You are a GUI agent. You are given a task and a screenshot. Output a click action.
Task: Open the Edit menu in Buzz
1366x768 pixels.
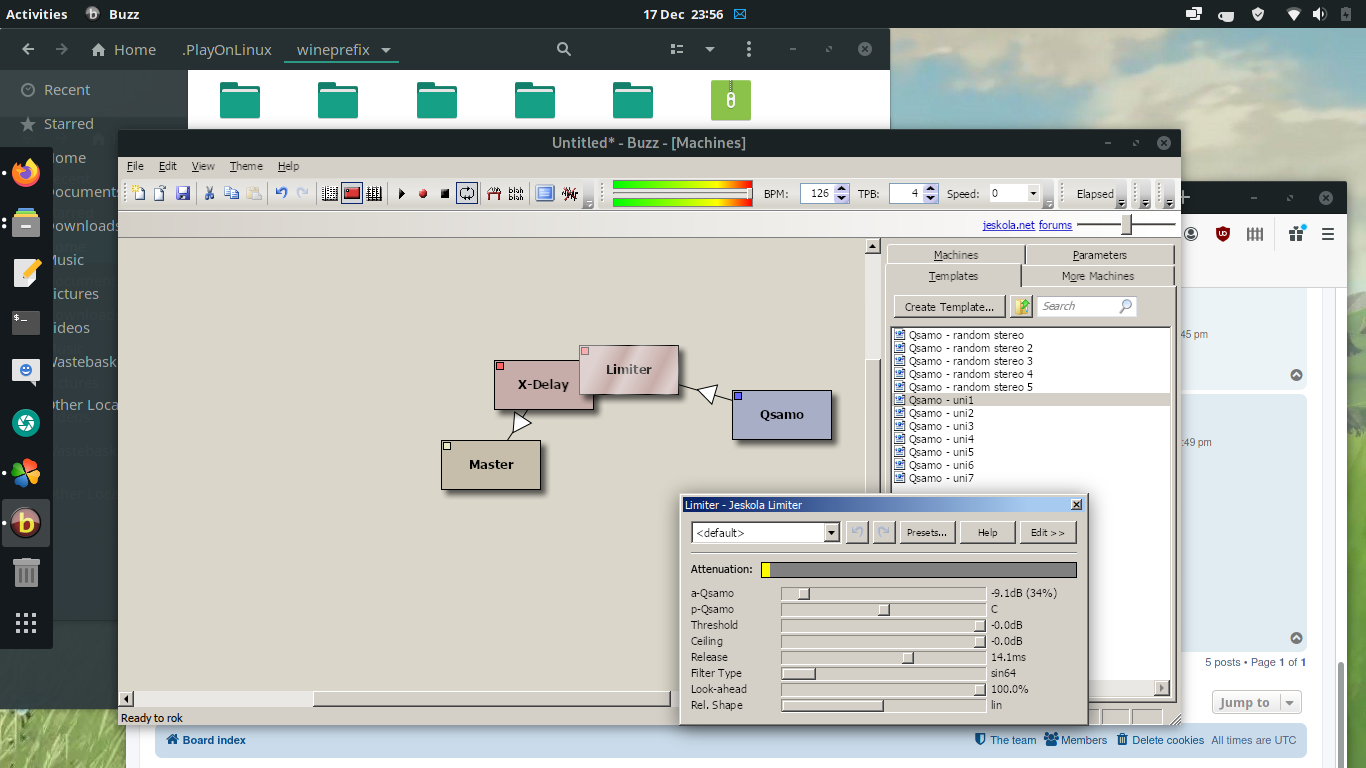[168, 166]
